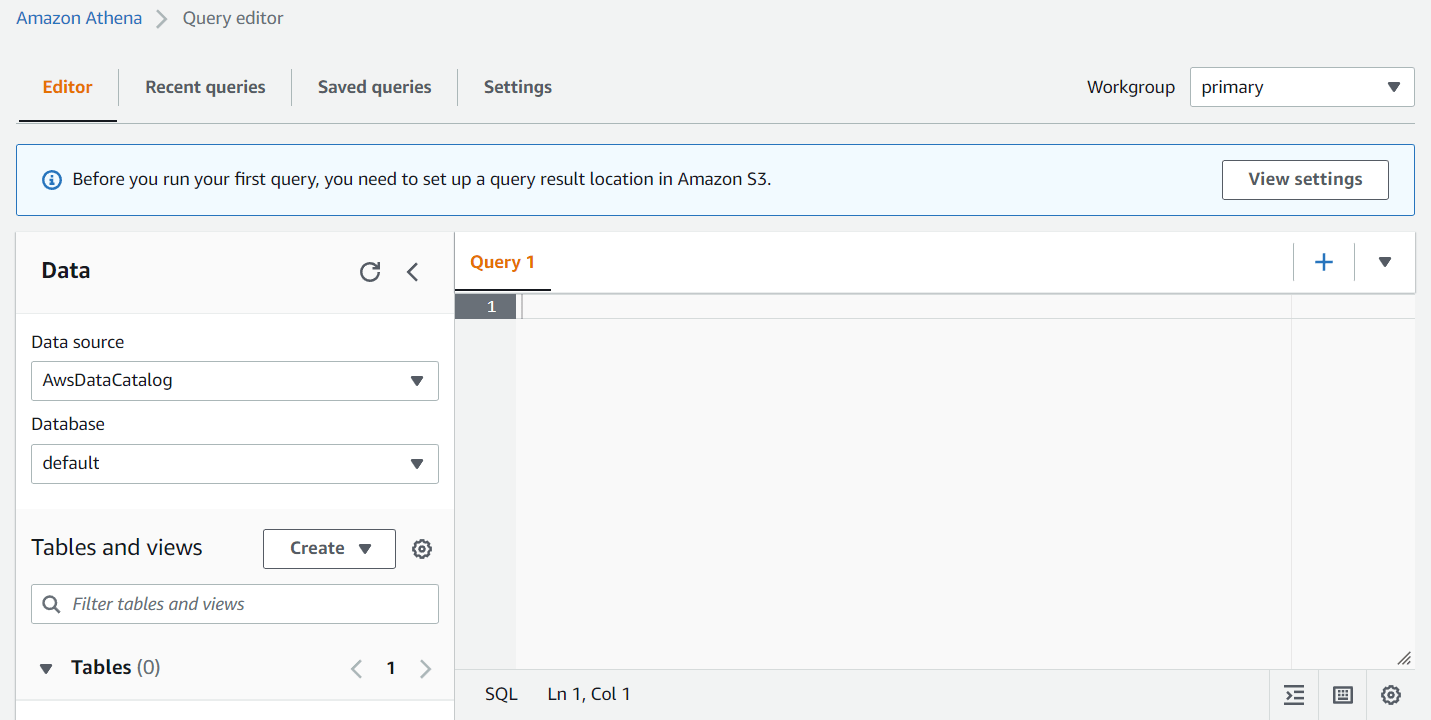
Task: Go to next Tables page with arrow
Action: (425, 668)
